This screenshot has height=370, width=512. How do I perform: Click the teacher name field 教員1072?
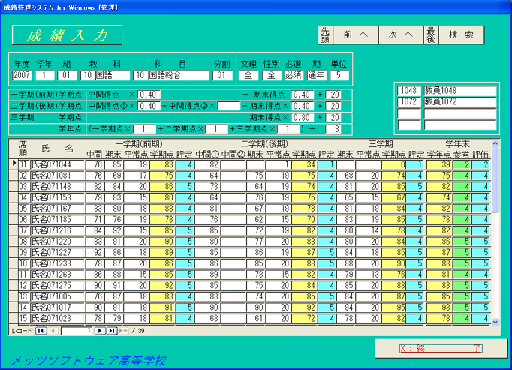(460, 102)
